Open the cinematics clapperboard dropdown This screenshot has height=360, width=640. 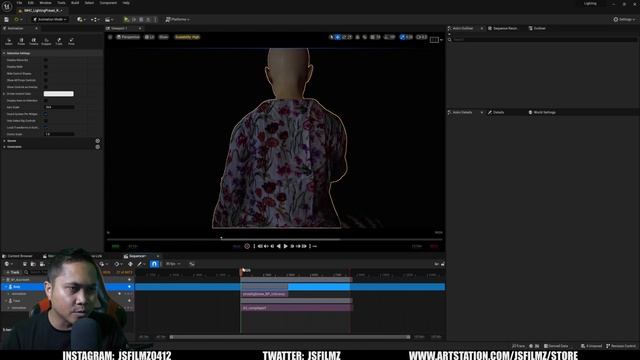[109, 19]
